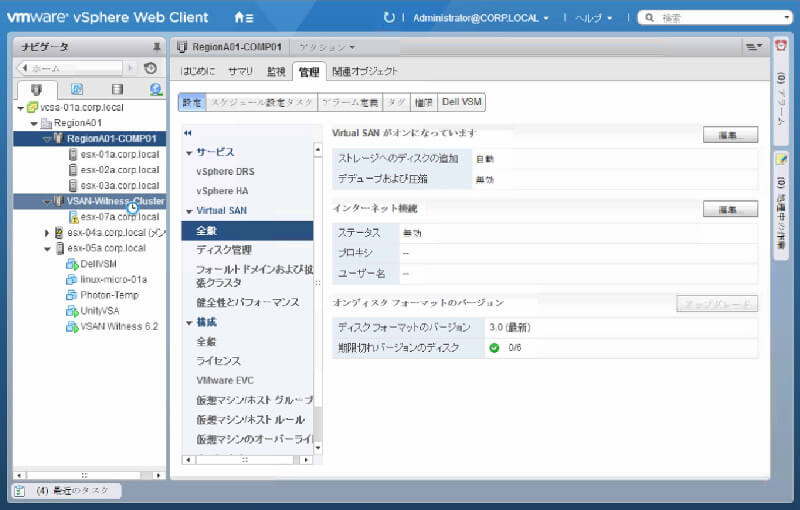Open the panel options menu at top right

754,47
